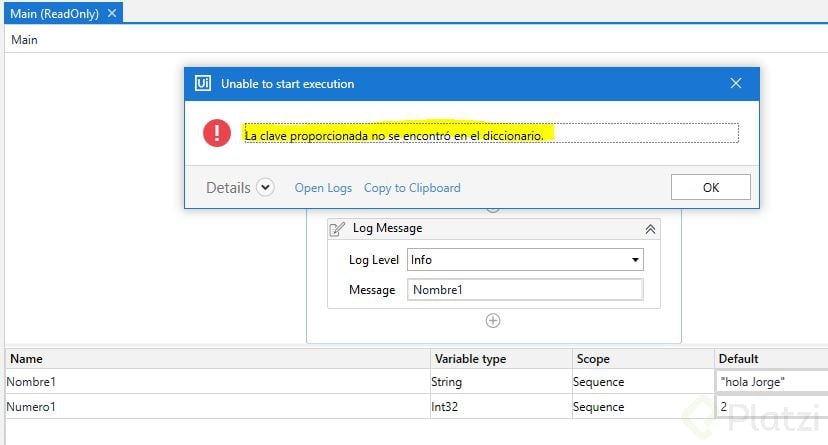Open Logs from the error dialog
The width and height of the screenshot is (828, 445).
point(323,188)
